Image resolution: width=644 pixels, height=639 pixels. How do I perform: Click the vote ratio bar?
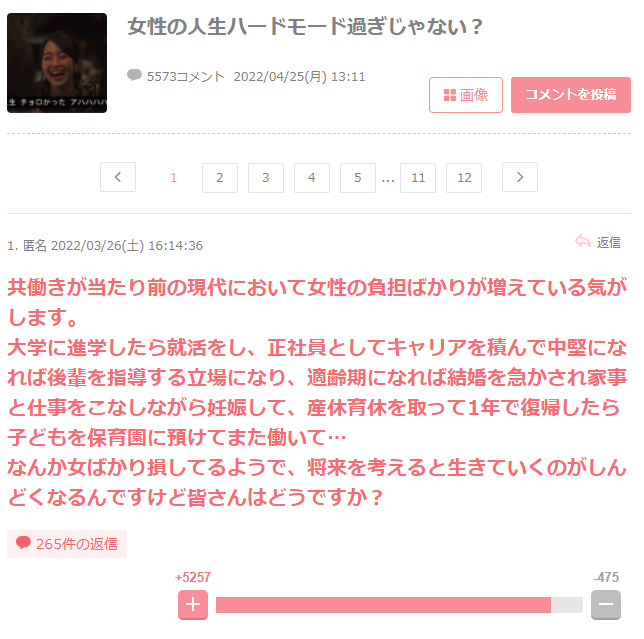click(399, 605)
